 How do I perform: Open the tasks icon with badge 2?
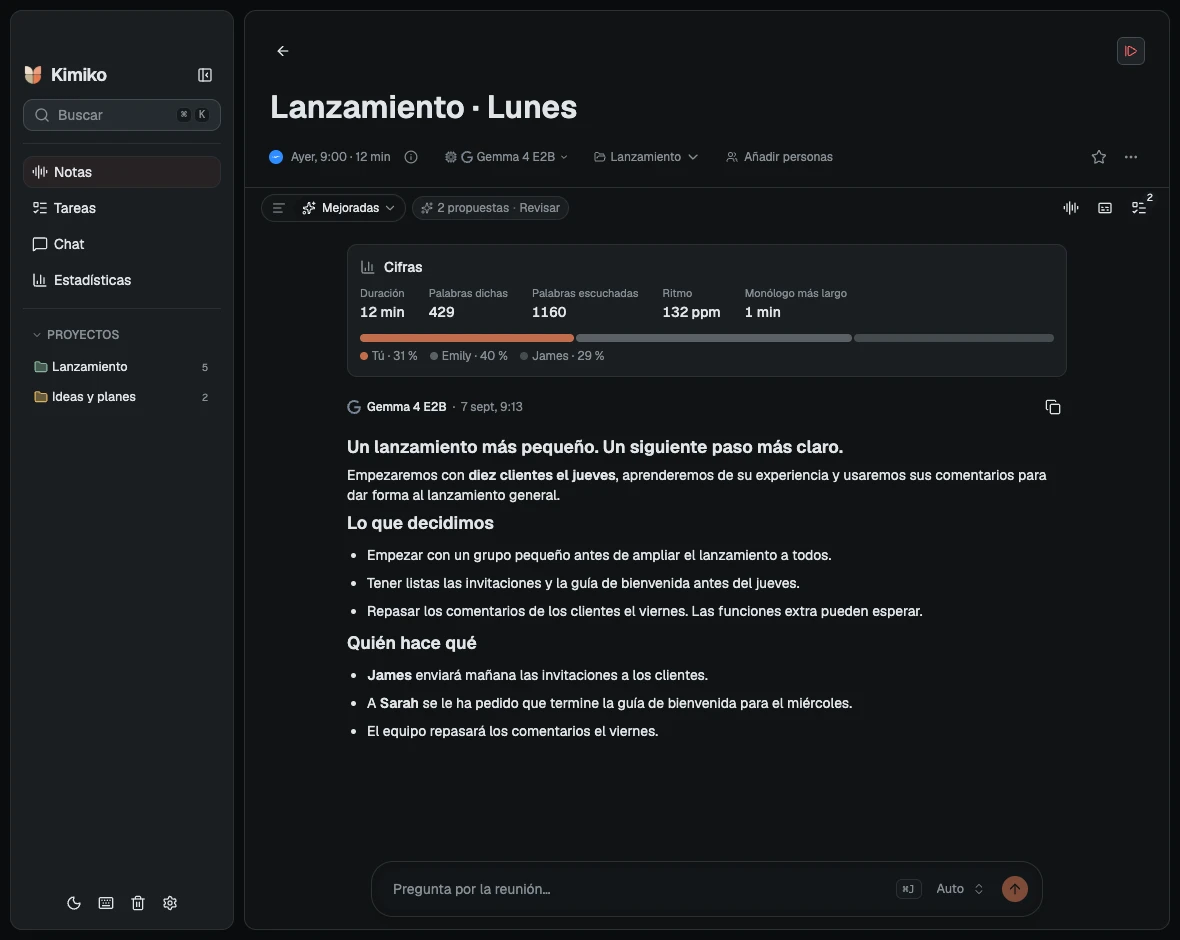(x=1139, y=208)
